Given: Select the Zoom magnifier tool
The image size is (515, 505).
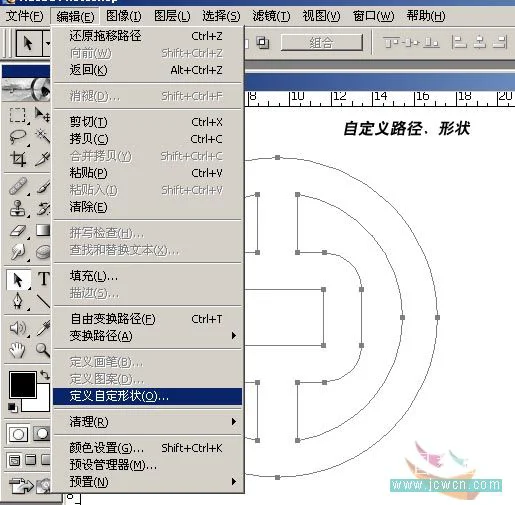Looking at the screenshot, I should [x=42, y=350].
